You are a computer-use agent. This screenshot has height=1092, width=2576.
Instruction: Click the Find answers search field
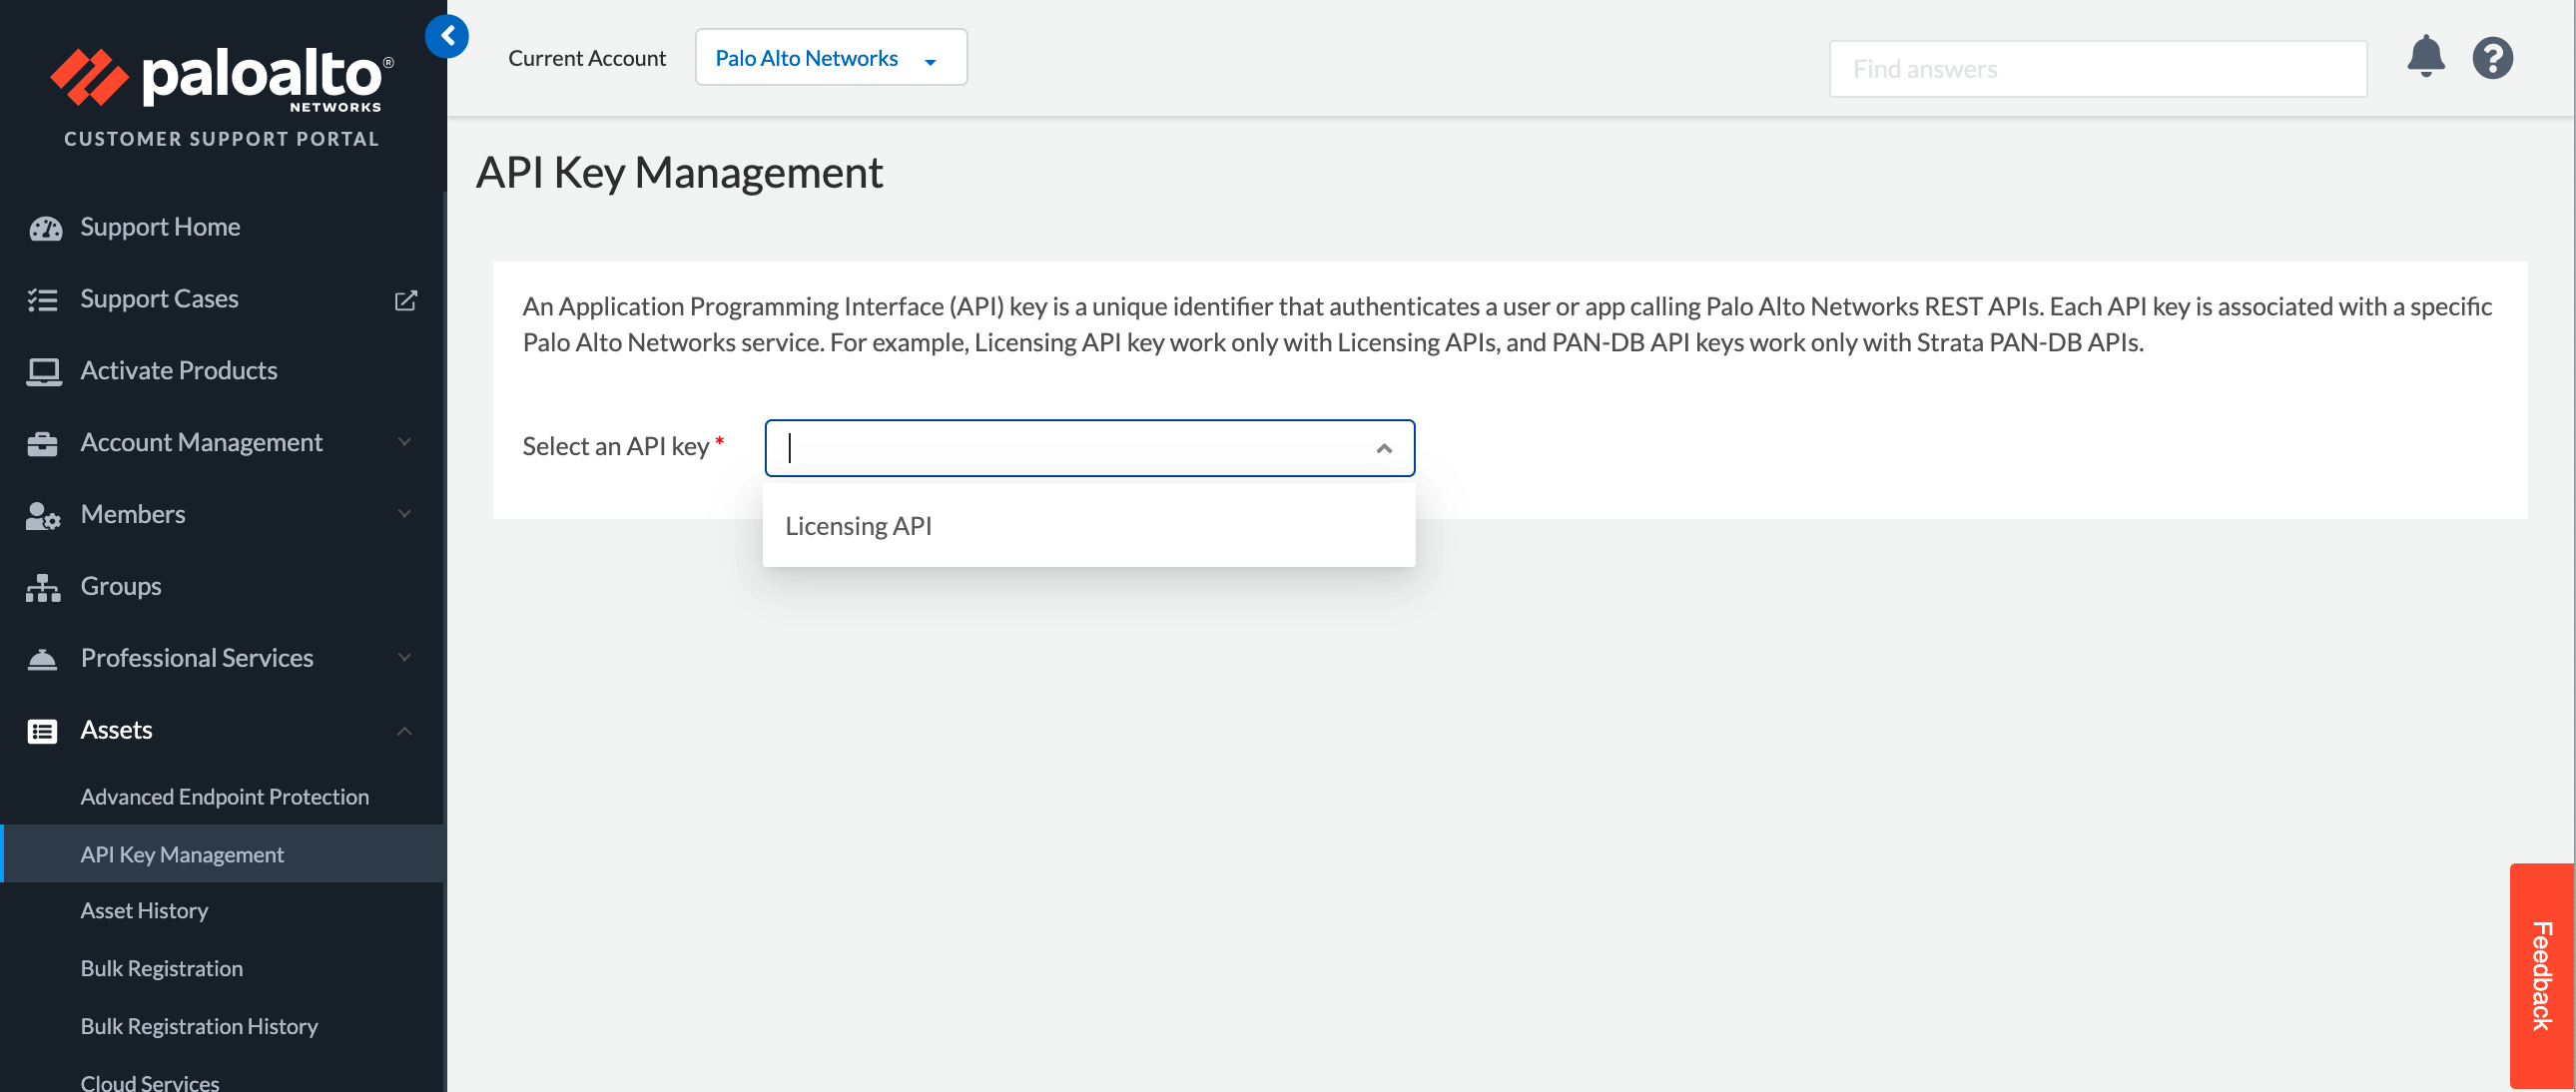click(x=2097, y=69)
